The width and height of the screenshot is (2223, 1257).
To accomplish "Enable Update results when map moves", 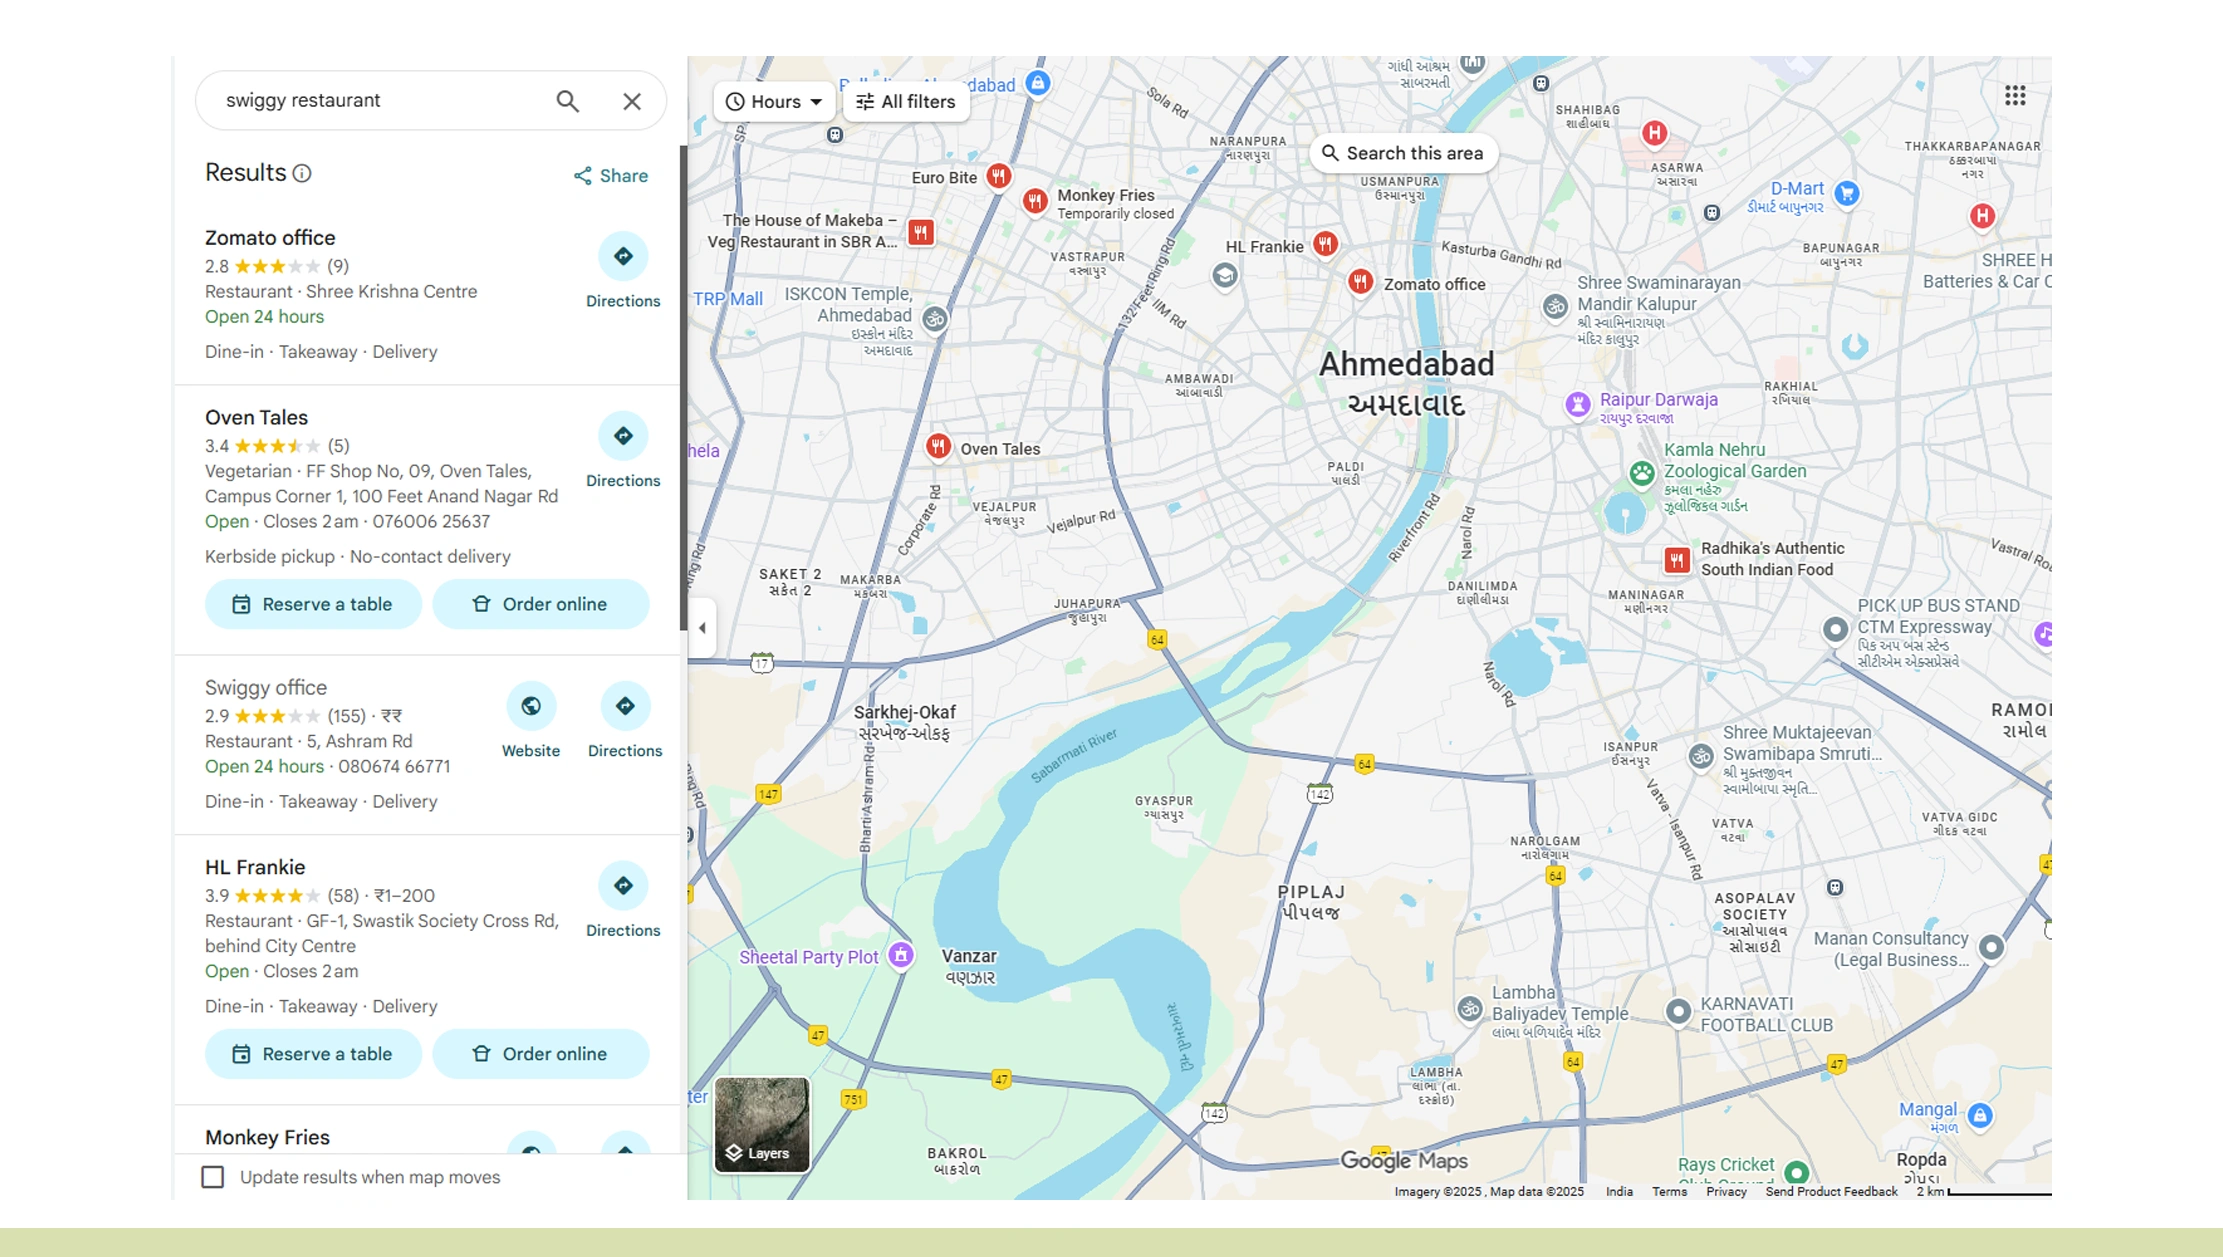I will (213, 1177).
